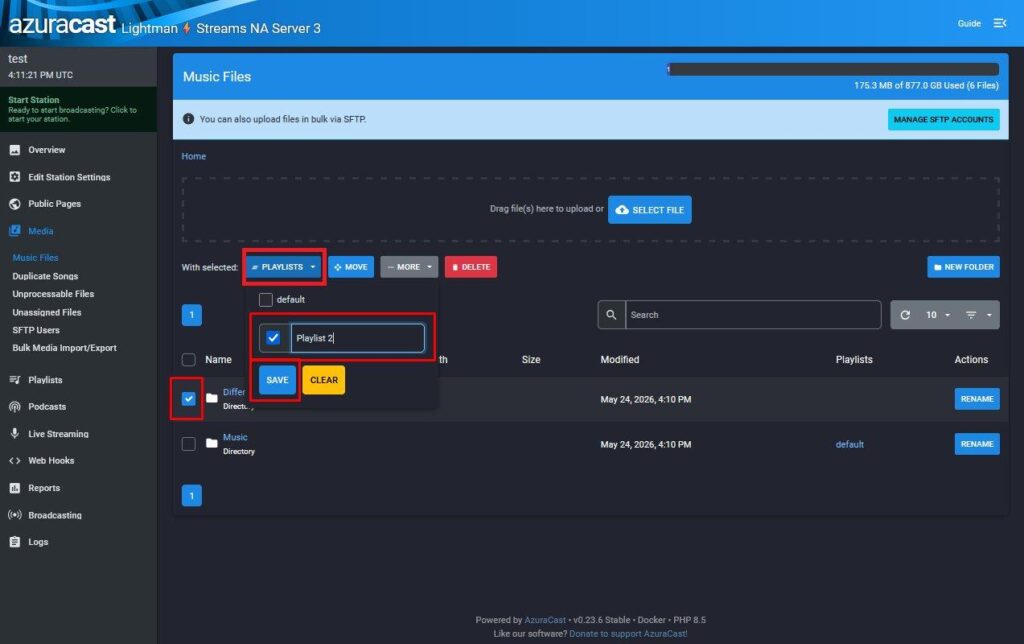Image resolution: width=1024 pixels, height=644 pixels.
Task: Tick the Music directory row checkbox
Action: (x=189, y=444)
